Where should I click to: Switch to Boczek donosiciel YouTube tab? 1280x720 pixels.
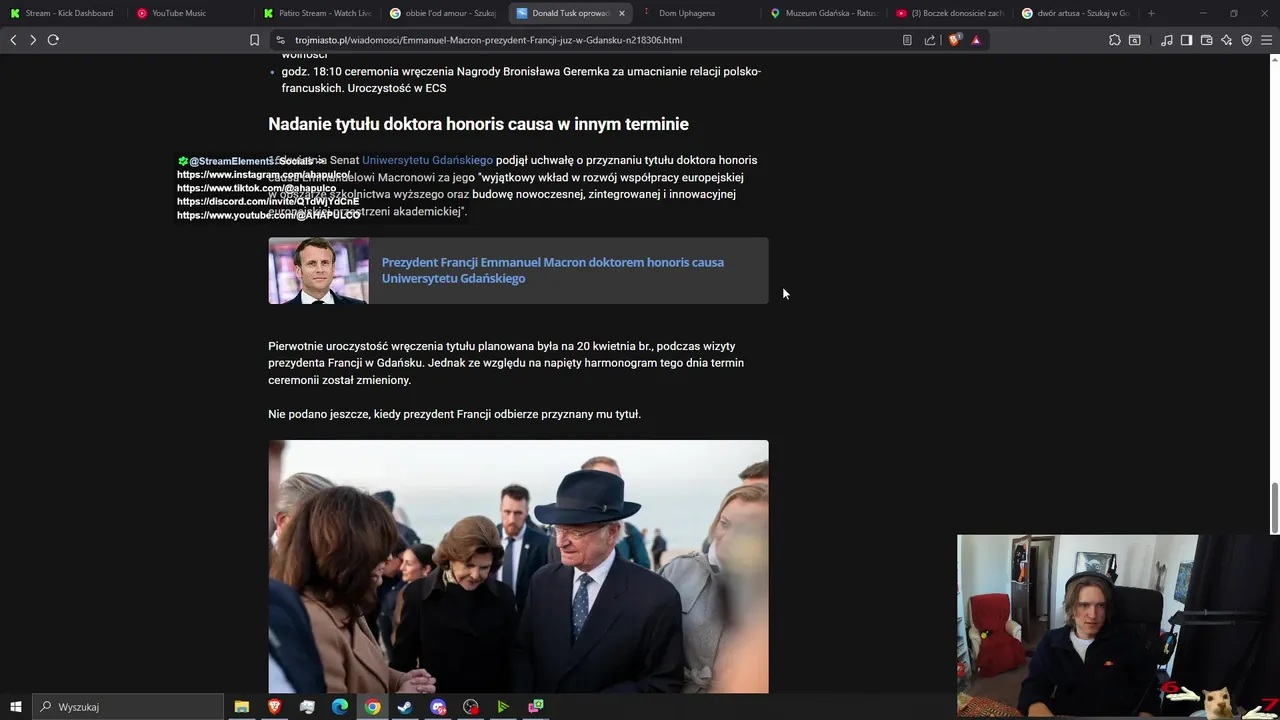click(950, 13)
